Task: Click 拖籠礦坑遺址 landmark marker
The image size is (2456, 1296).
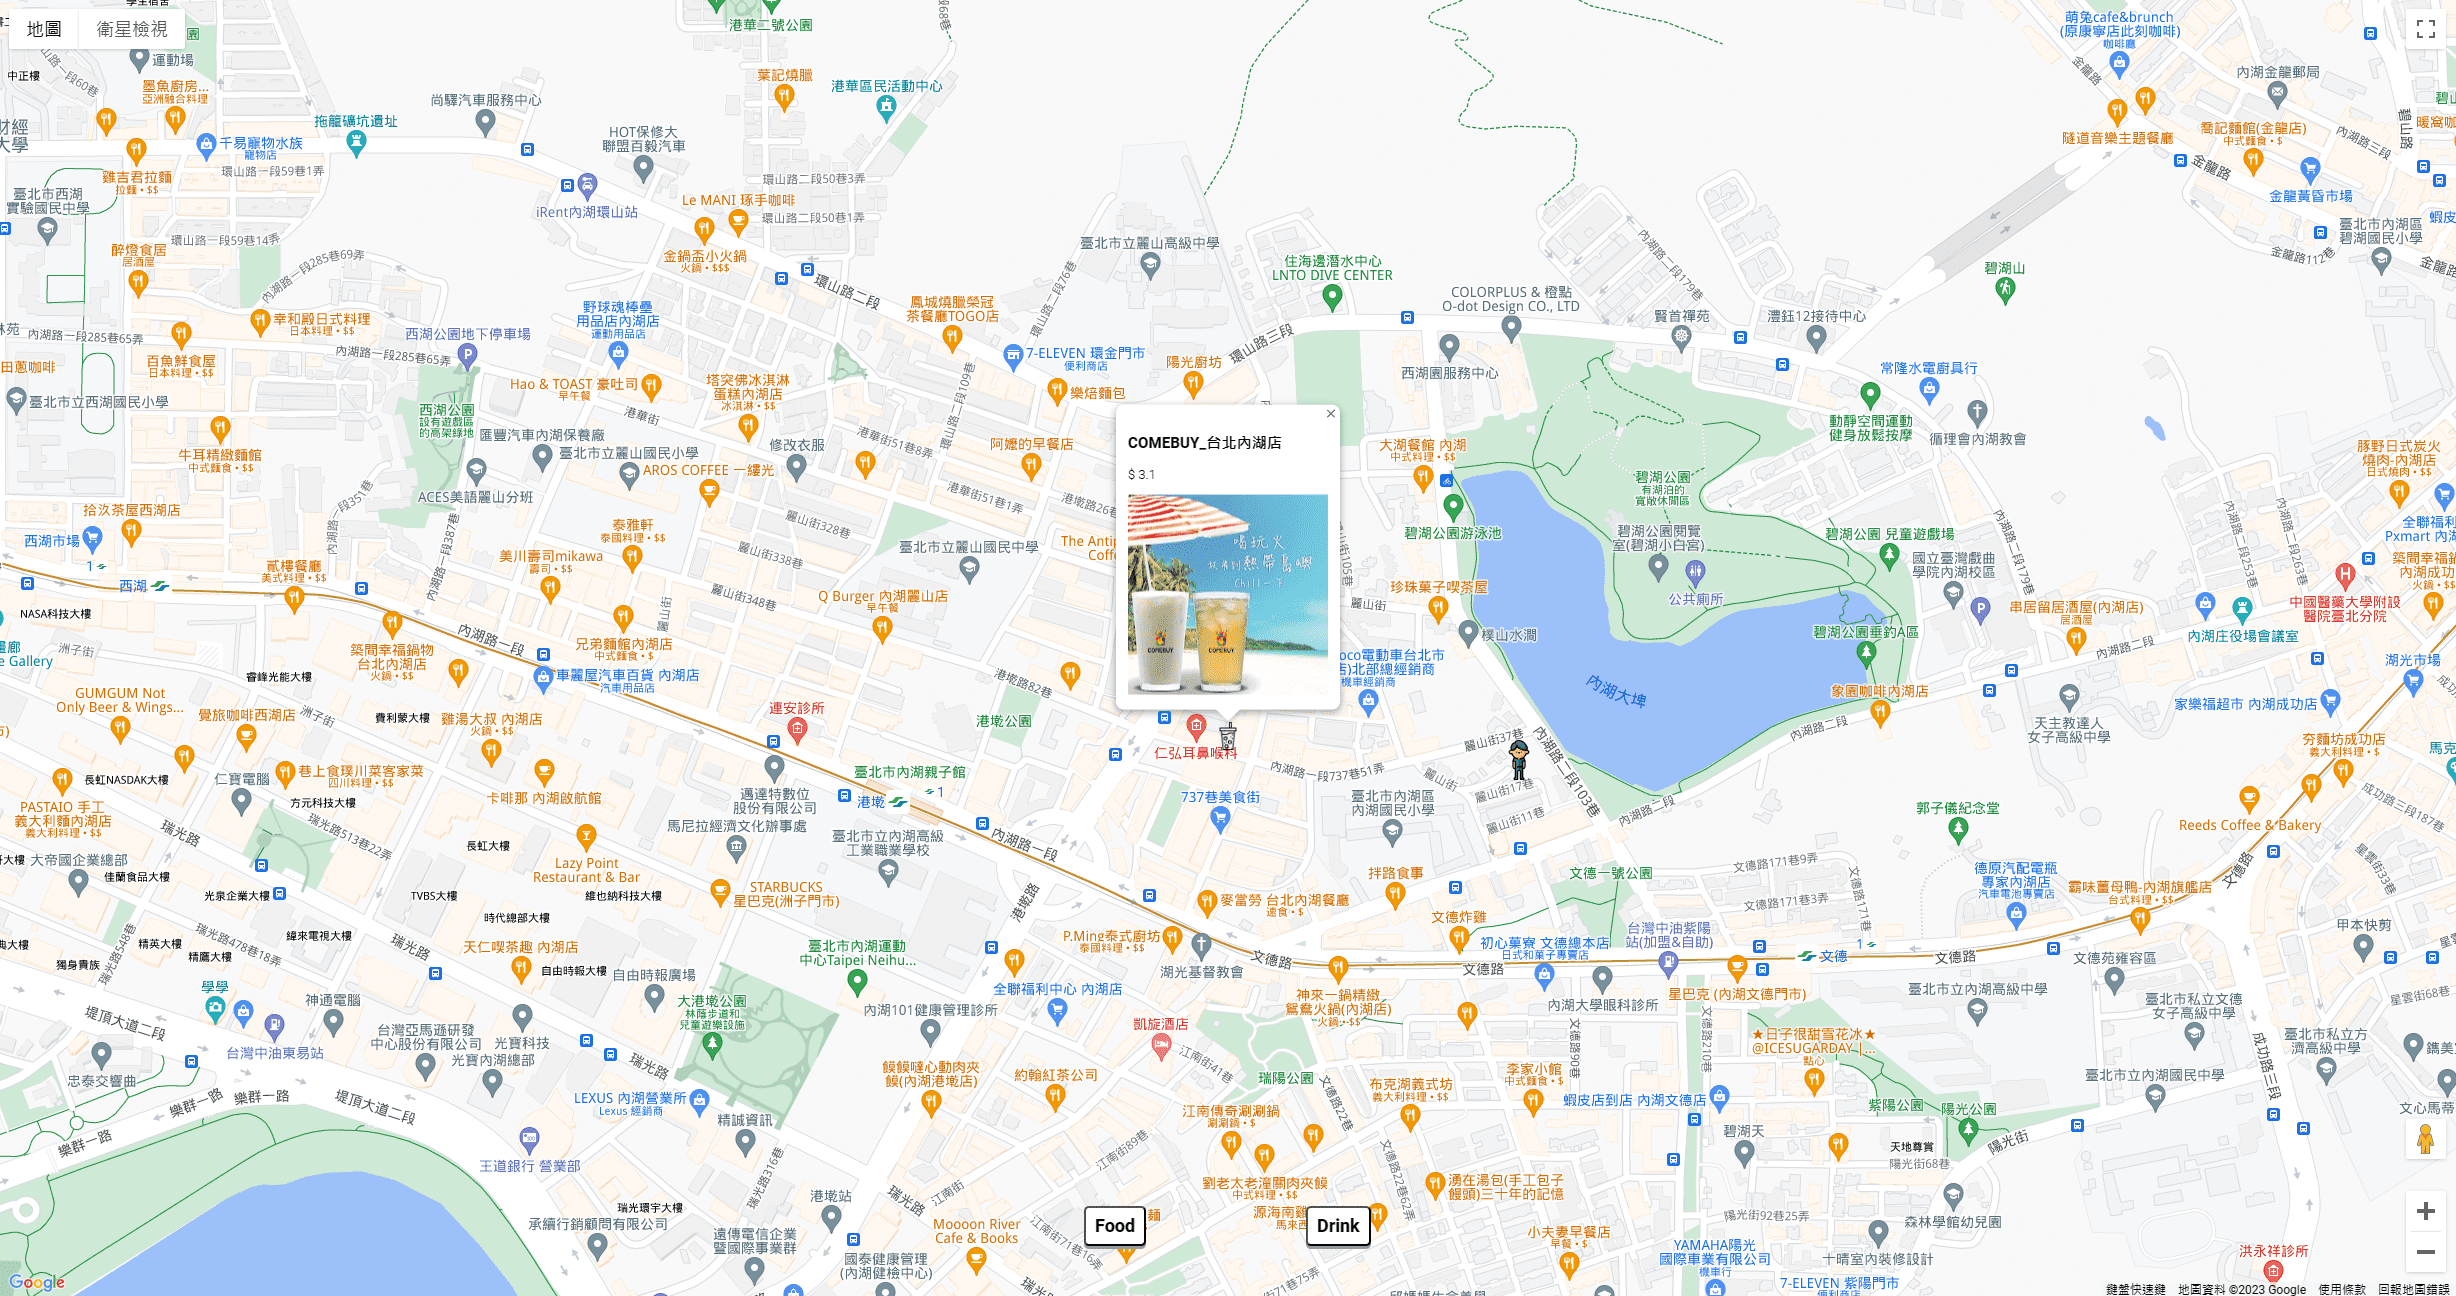Action: (356, 142)
